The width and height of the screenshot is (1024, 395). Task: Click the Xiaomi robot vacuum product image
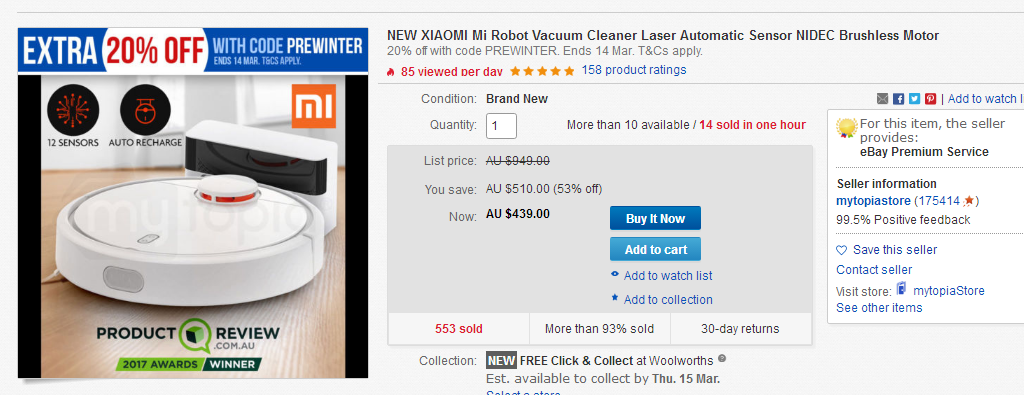[x=193, y=202]
